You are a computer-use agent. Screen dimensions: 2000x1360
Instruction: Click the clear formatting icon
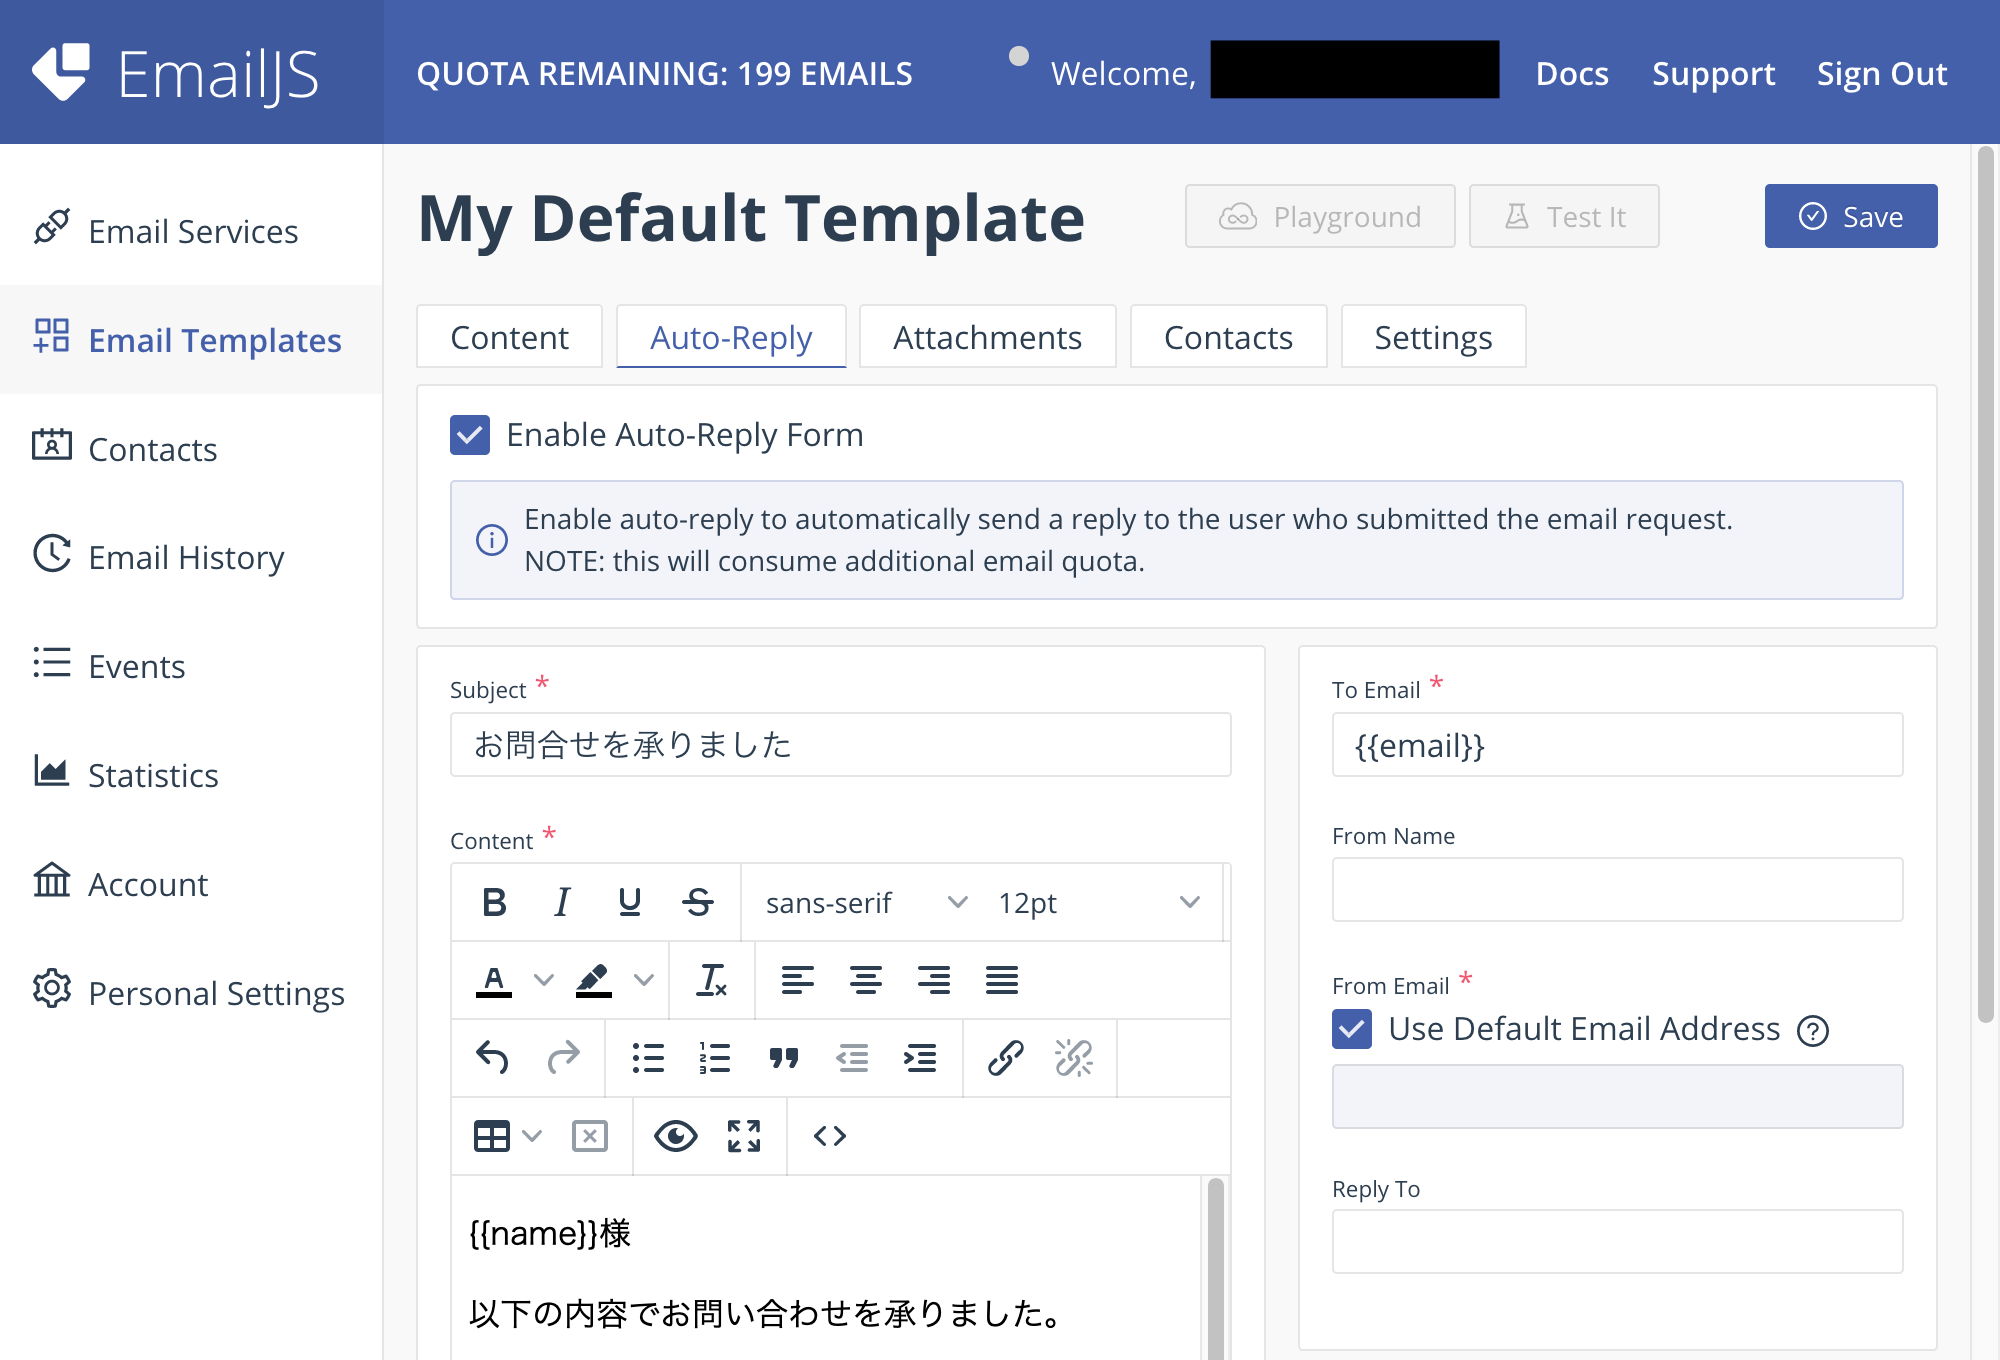(711, 980)
